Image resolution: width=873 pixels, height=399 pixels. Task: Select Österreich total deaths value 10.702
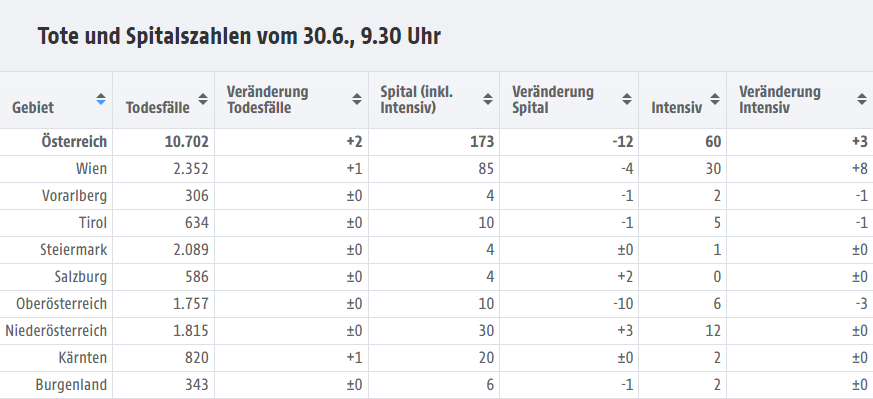click(187, 142)
